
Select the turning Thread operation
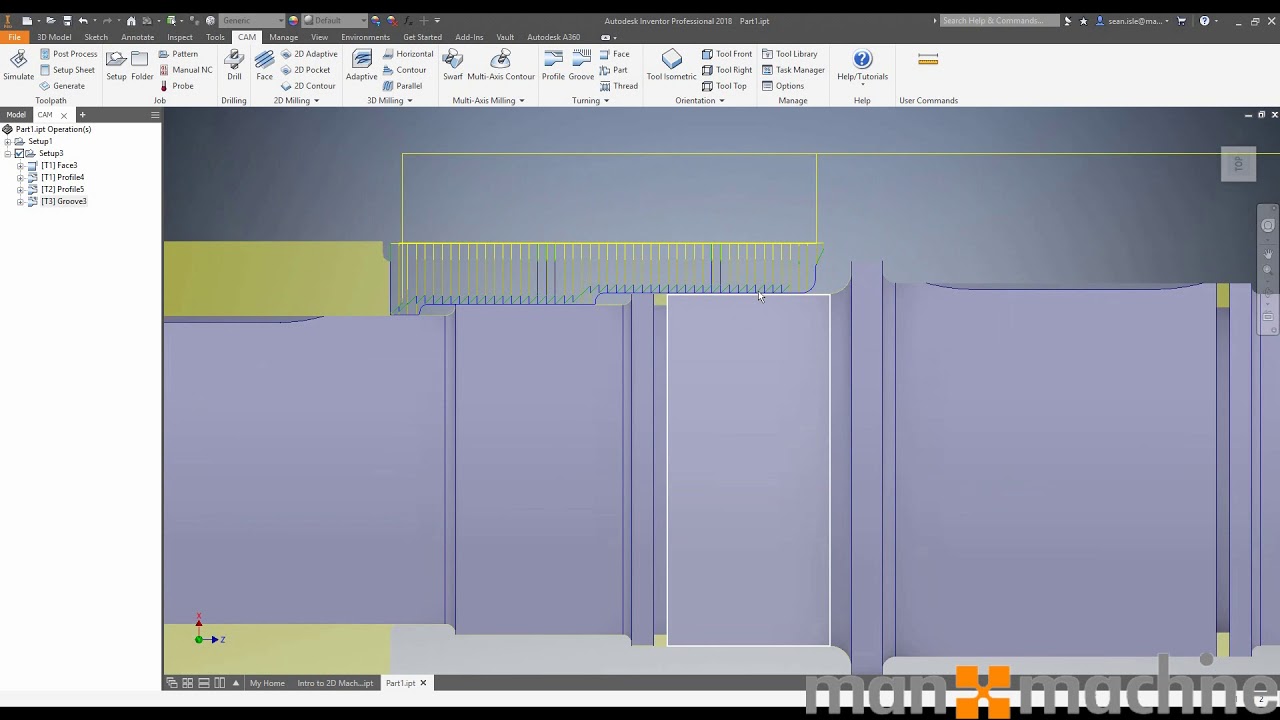coord(619,86)
